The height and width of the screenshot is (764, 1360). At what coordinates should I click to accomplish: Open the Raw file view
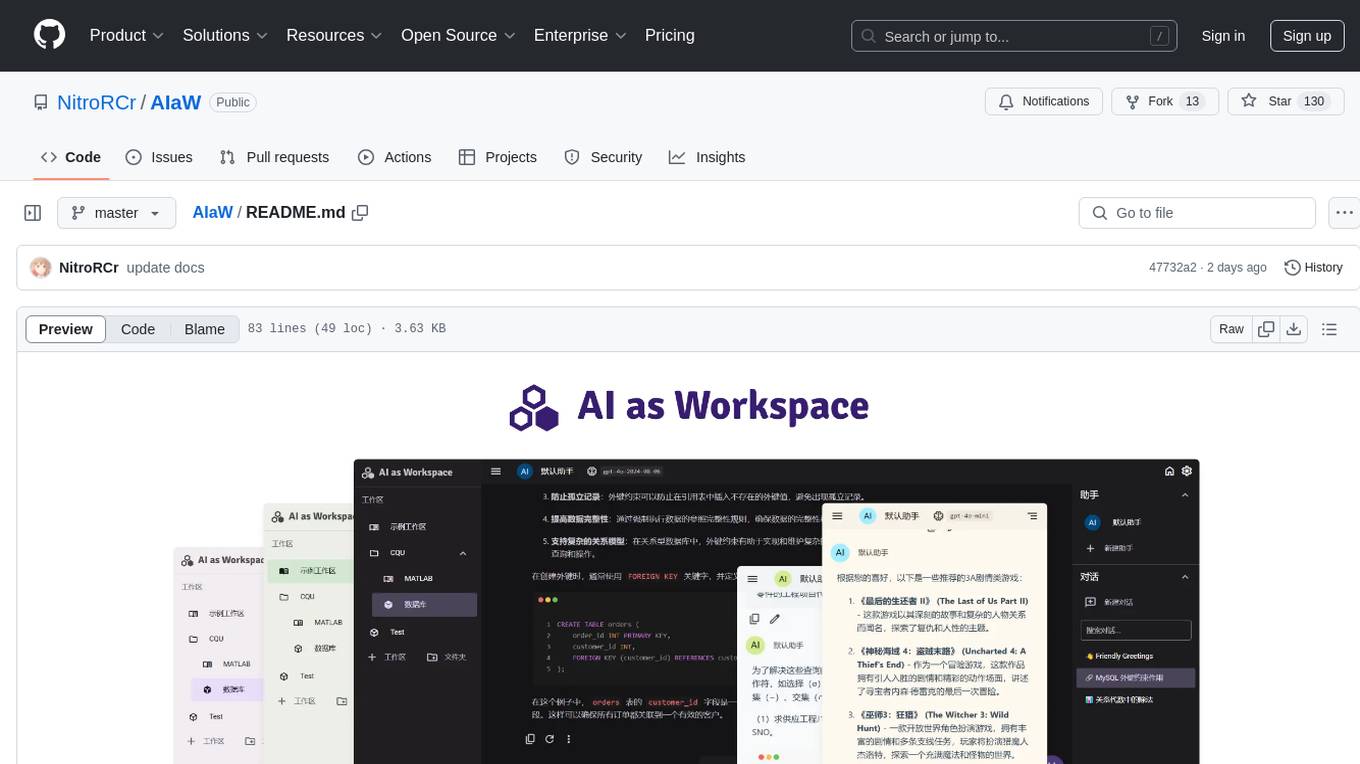pyautogui.click(x=1231, y=329)
